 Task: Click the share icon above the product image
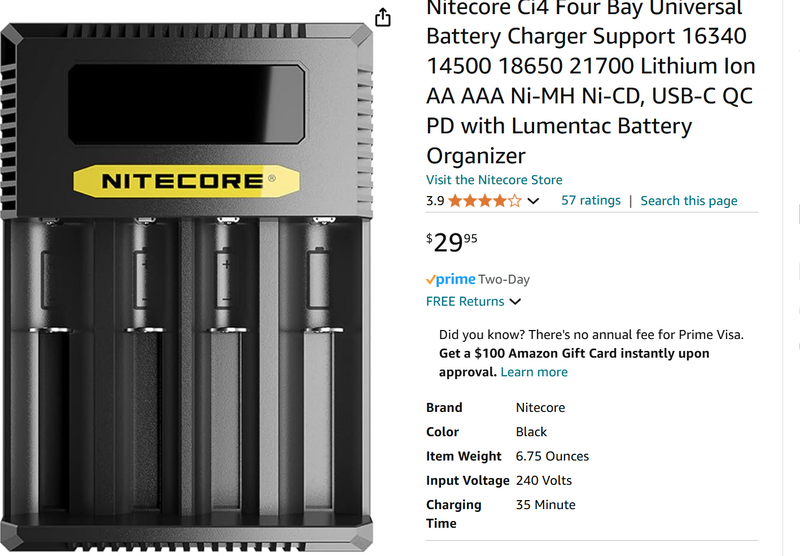click(382, 18)
